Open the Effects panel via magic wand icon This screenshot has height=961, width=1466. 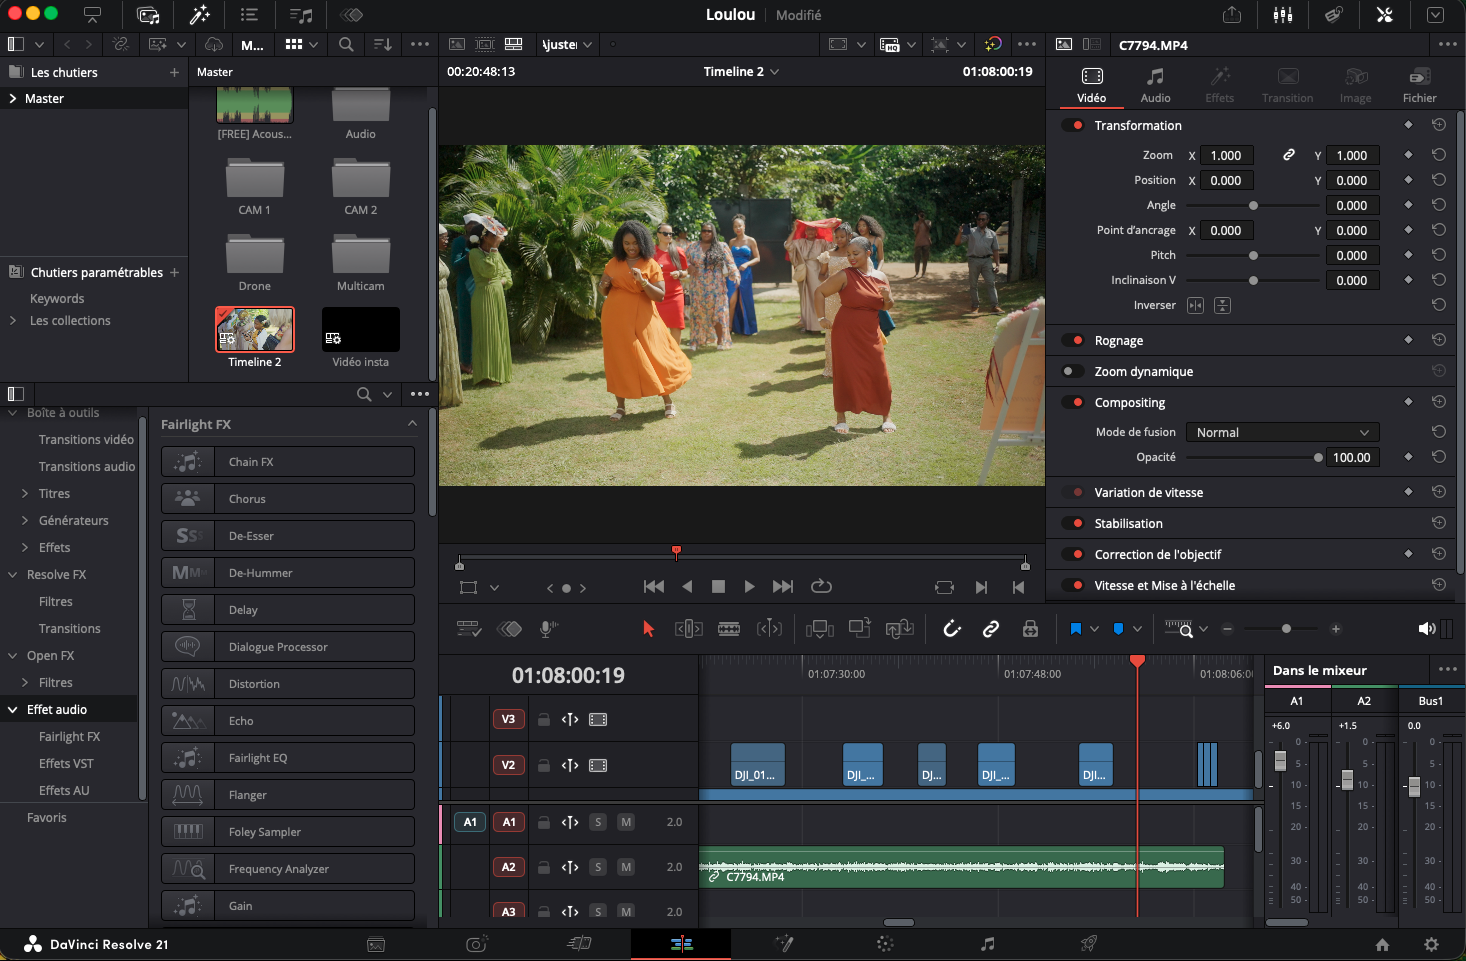click(x=199, y=15)
